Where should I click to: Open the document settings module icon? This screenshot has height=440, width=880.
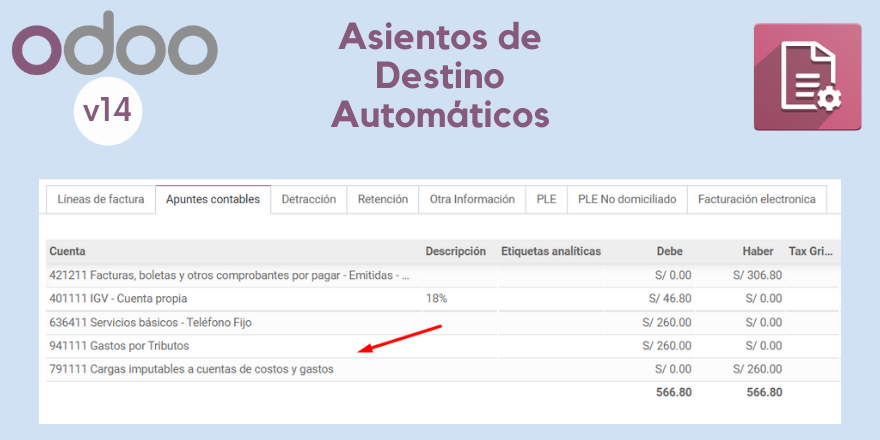point(807,77)
